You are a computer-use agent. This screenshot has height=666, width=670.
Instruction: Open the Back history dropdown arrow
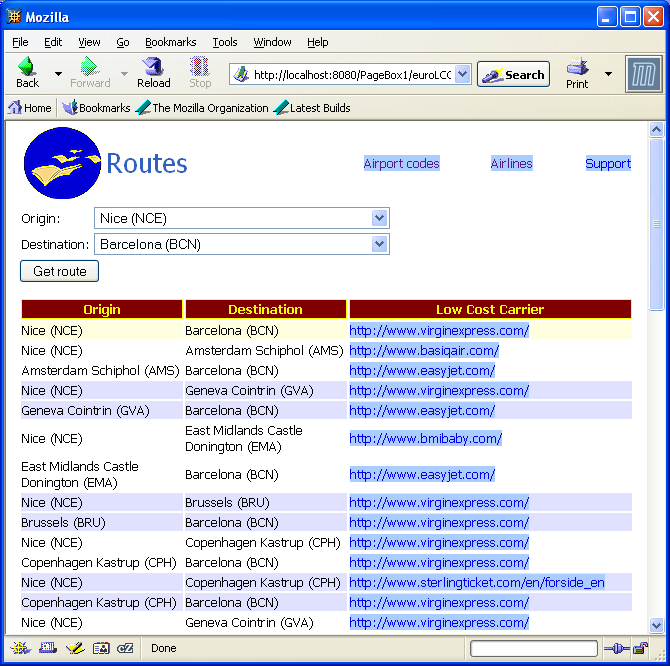coord(59,73)
